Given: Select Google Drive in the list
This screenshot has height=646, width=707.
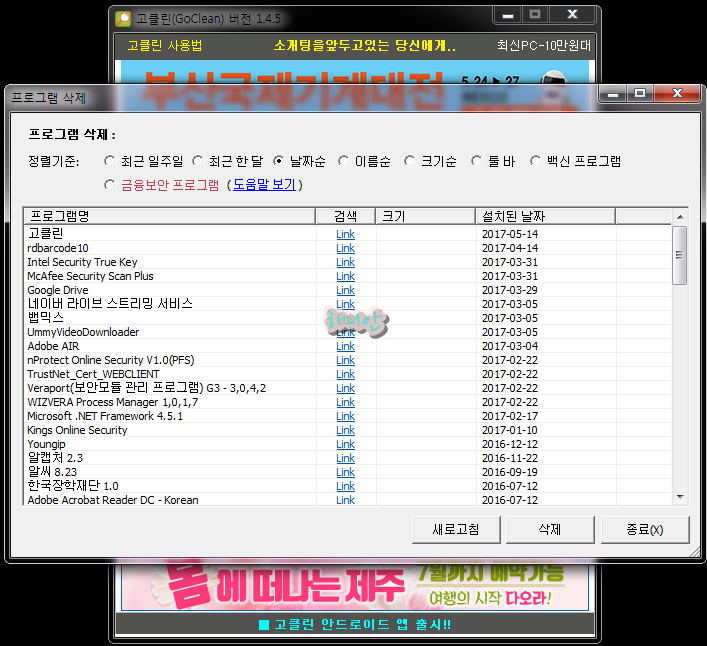Looking at the screenshot, I should point(58,290).
